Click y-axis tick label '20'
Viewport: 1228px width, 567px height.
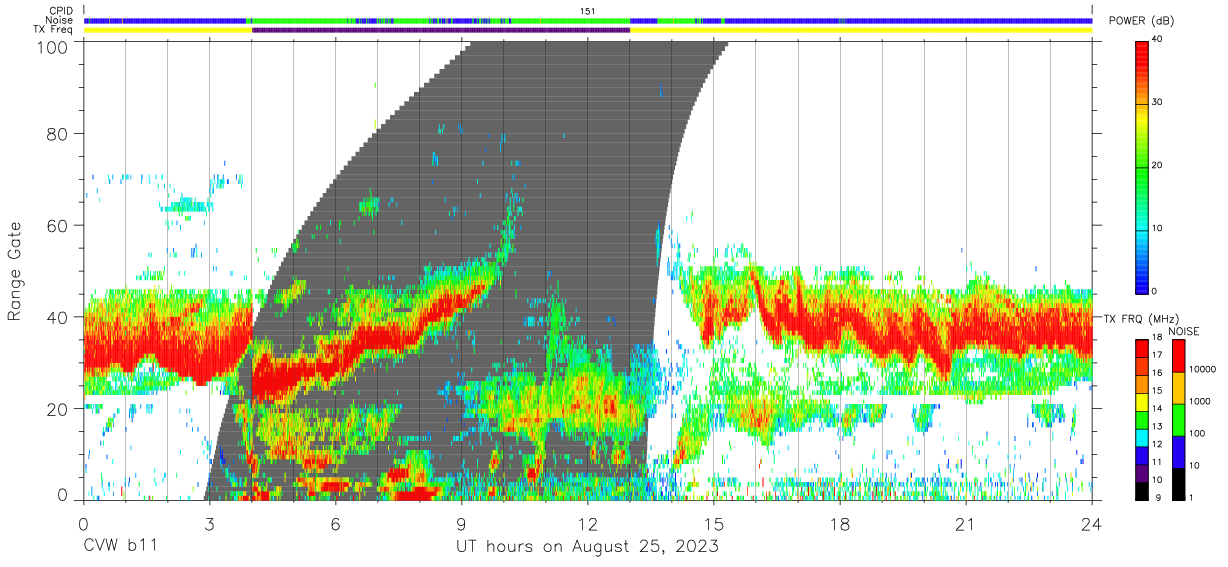(x=58, y=409)
